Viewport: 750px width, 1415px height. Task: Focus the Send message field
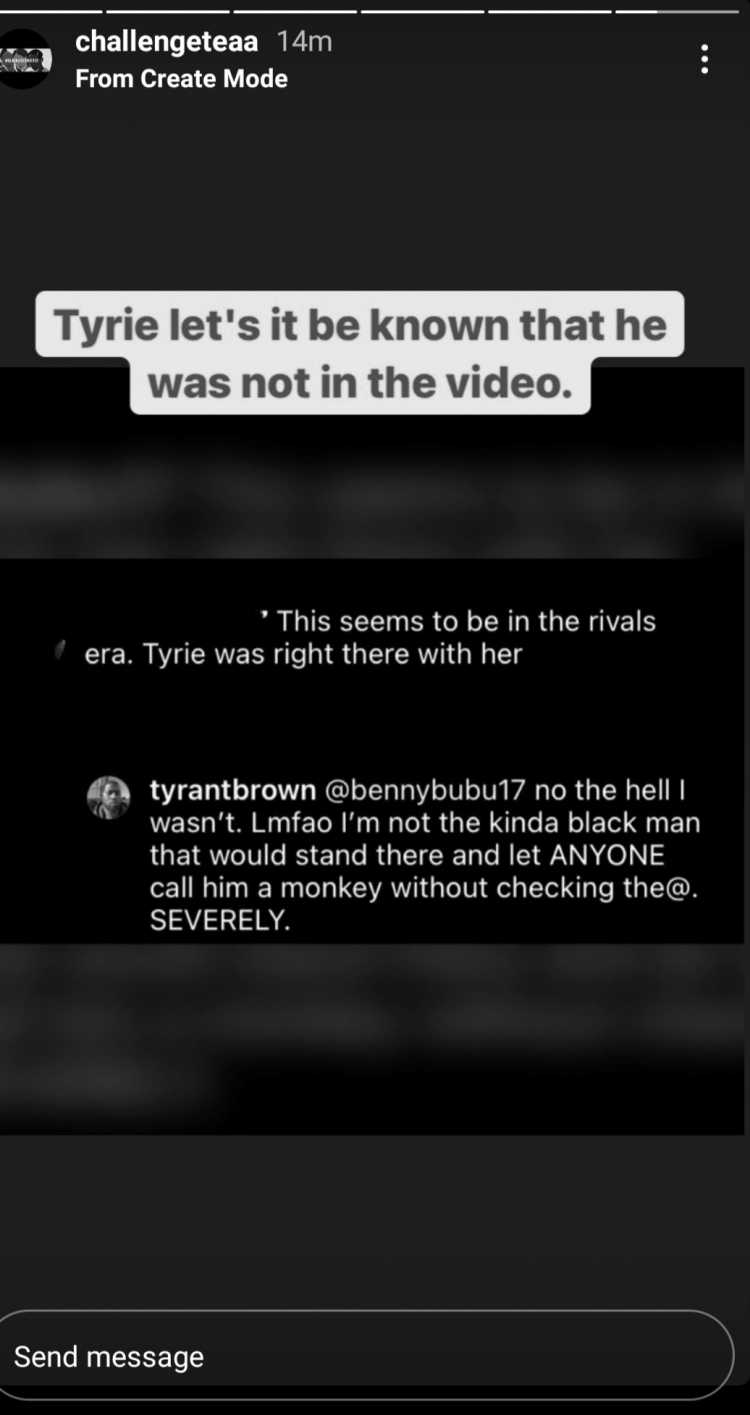pos(365,1356)
